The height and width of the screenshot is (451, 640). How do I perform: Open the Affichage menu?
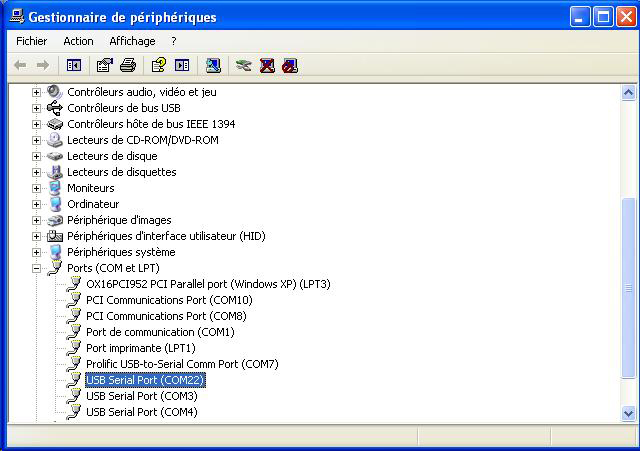132,41
